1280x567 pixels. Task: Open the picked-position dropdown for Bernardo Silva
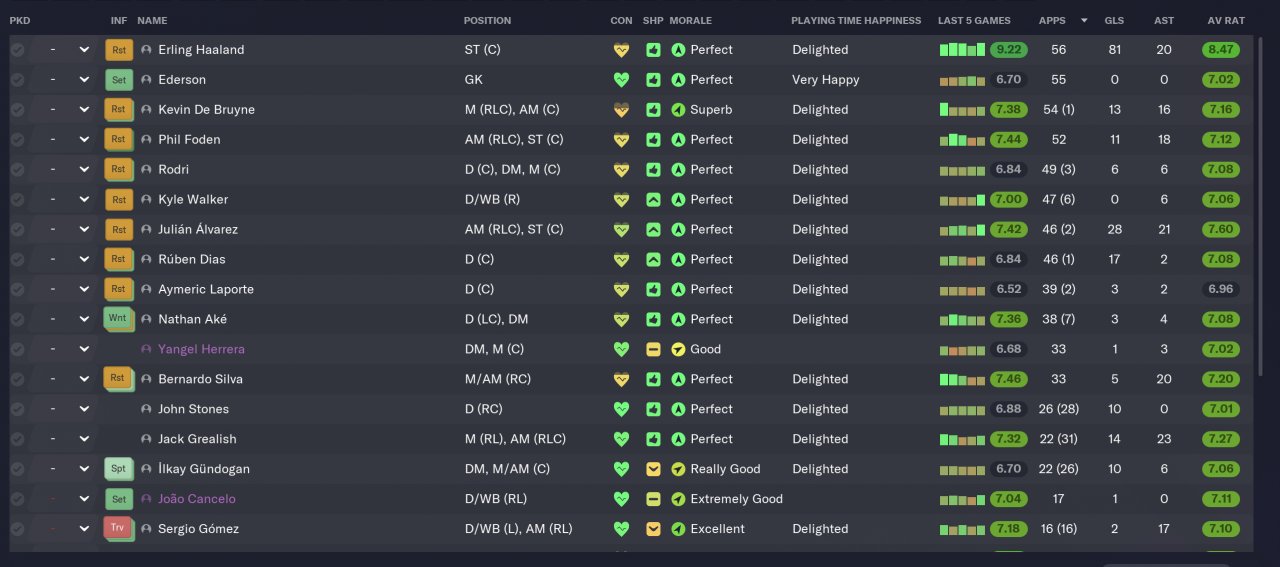84,379
